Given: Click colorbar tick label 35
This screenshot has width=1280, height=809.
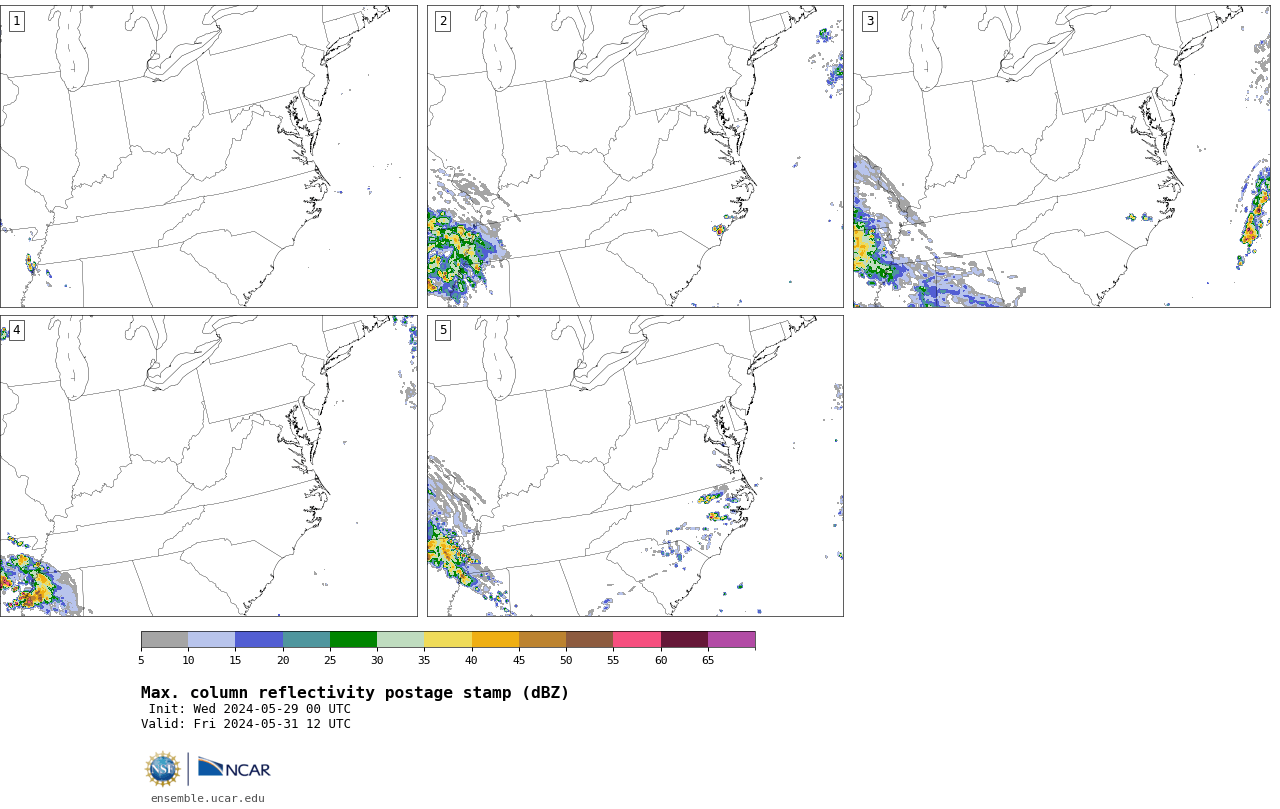Looking at the screenshot, I should (424, 660).
